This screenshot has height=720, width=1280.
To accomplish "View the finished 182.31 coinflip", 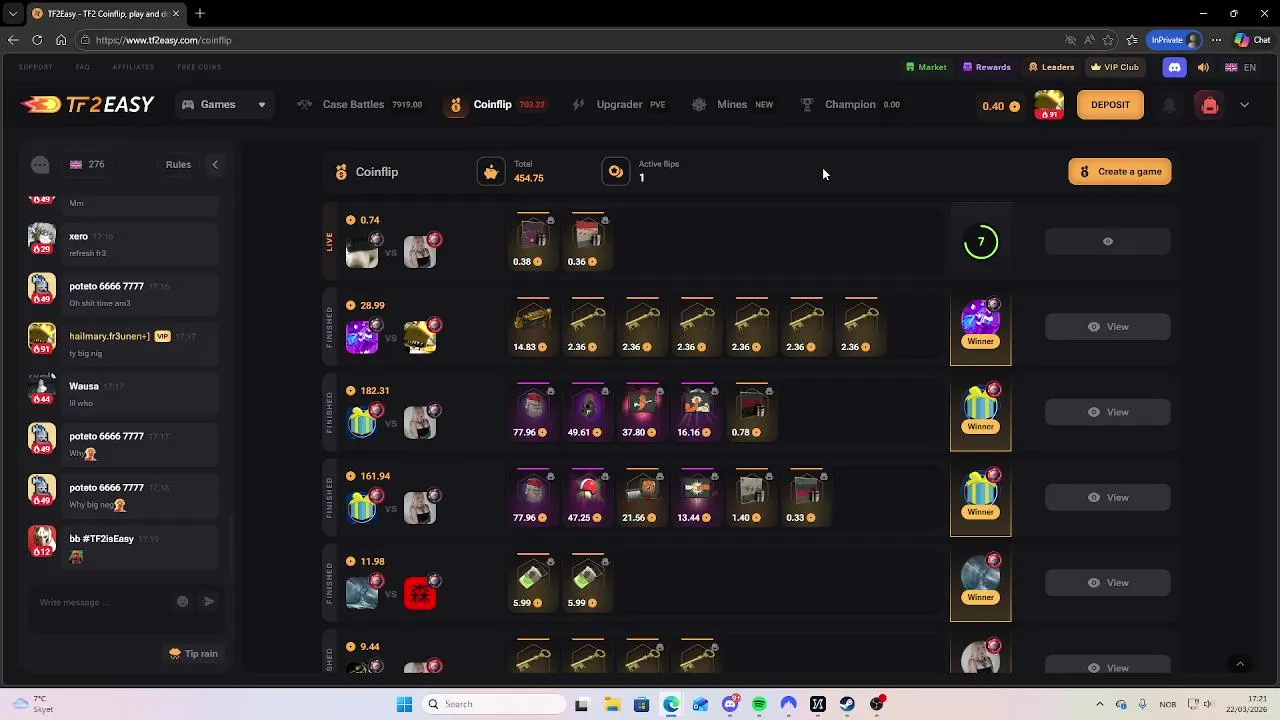I will click(x=1108, y=412).
